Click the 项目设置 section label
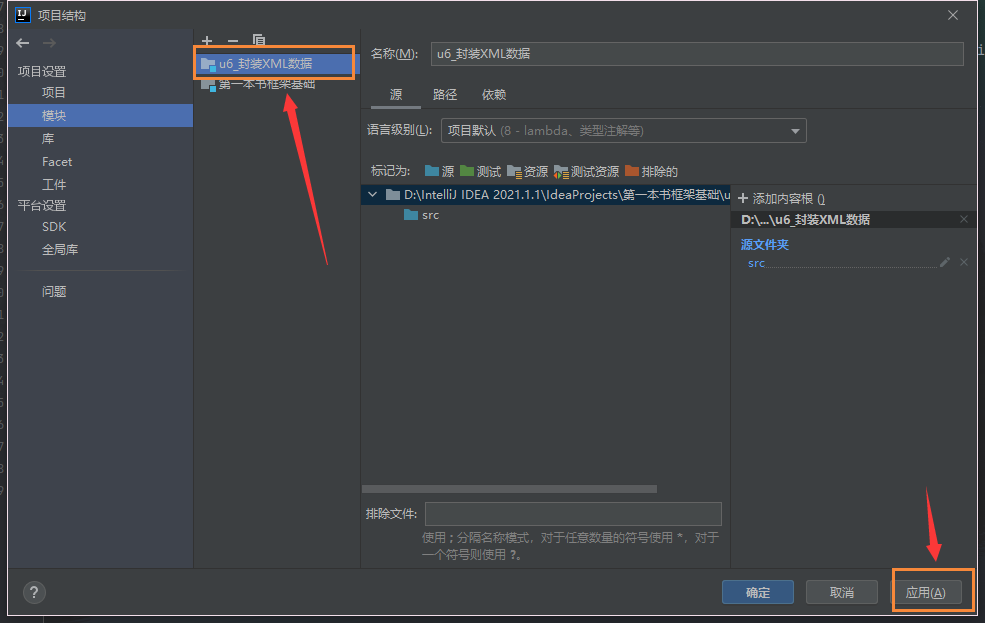Image resolution: width=985 pixels, height=623 pixels. (x=42, y=72)
